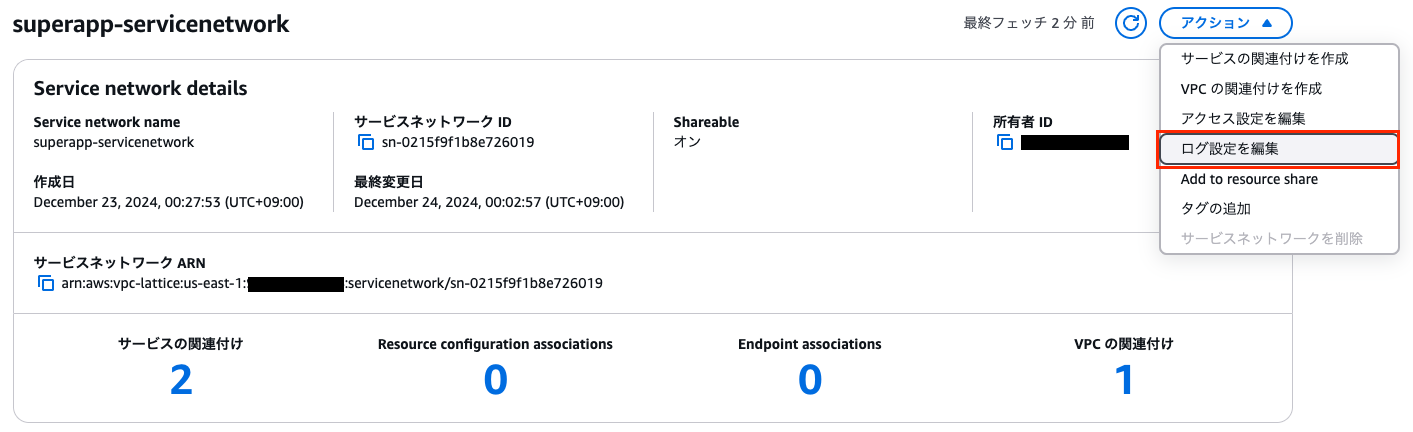Choose タグの追加 from the actions menu
Viewport: 1413px width, 432px height.
point(1215,209)
